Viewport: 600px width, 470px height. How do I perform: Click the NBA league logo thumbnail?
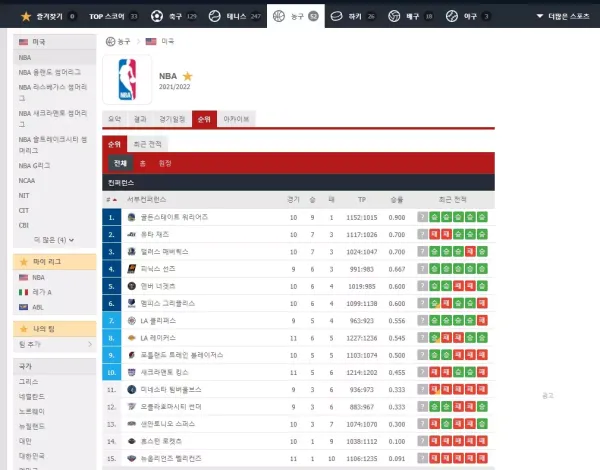[x=127, y=80]
